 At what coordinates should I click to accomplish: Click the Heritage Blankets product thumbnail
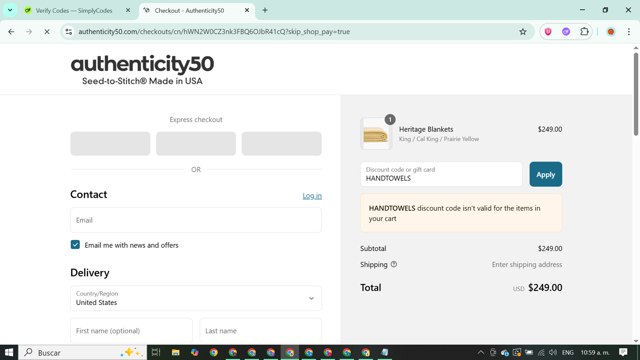point(376,133)
